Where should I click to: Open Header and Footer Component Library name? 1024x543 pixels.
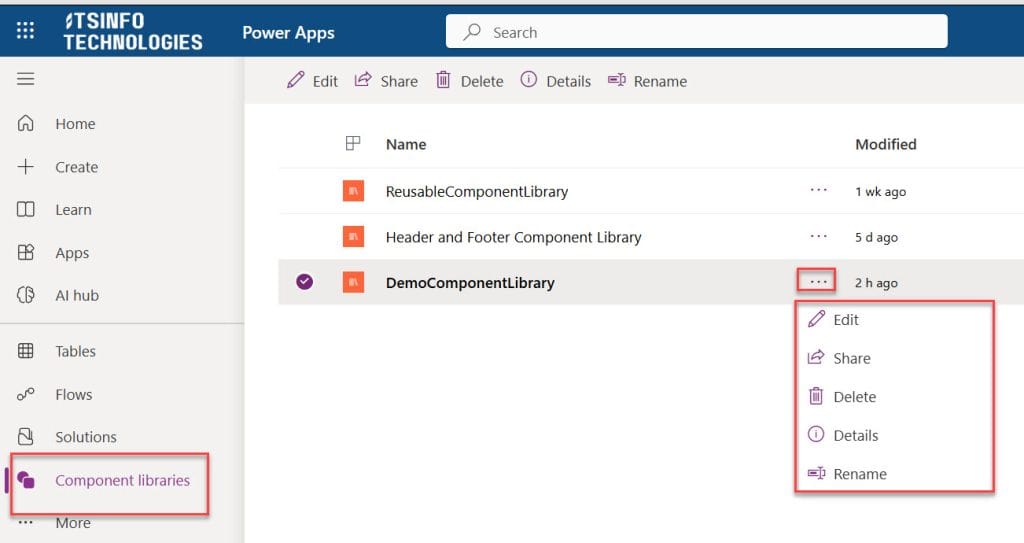click(513, 237)
